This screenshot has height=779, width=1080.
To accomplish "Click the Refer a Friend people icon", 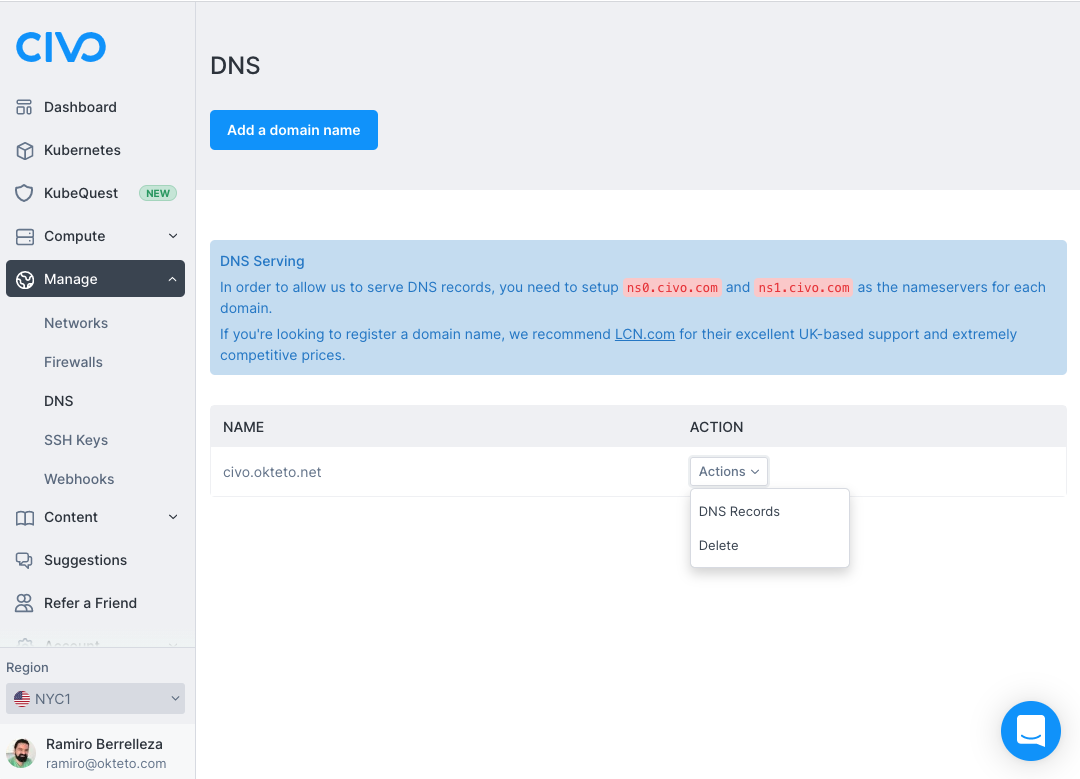I will coord(24,603).
